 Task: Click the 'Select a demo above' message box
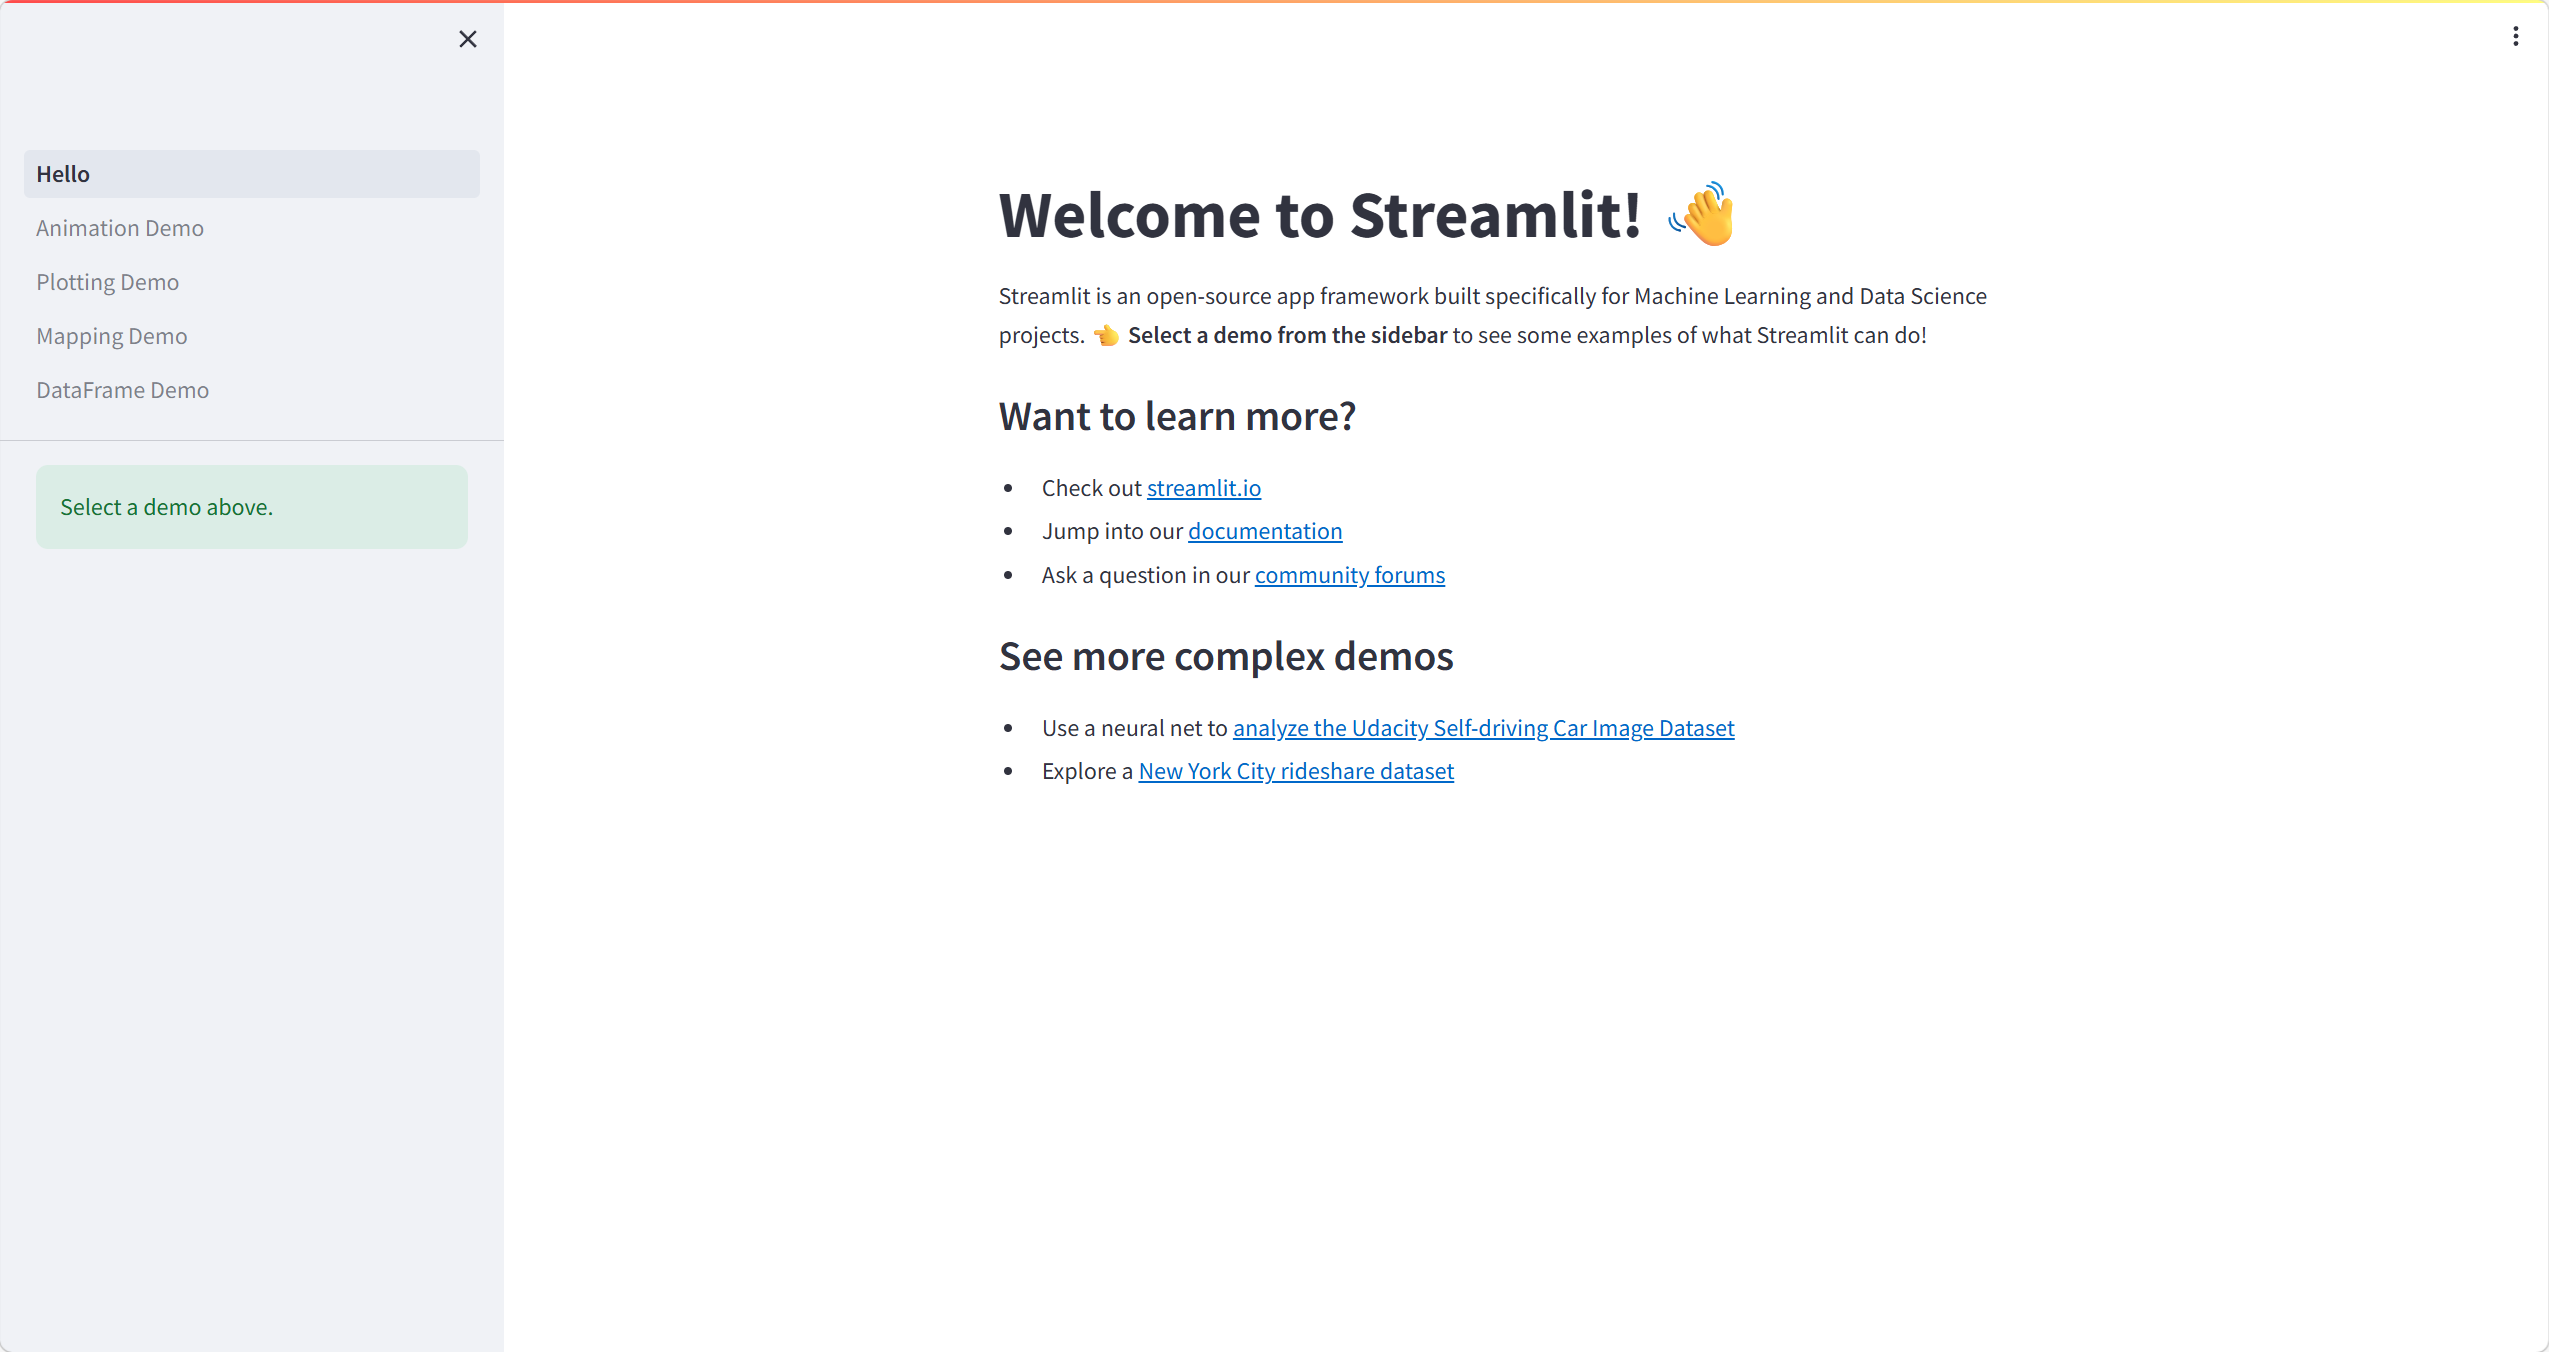(251, 507)
